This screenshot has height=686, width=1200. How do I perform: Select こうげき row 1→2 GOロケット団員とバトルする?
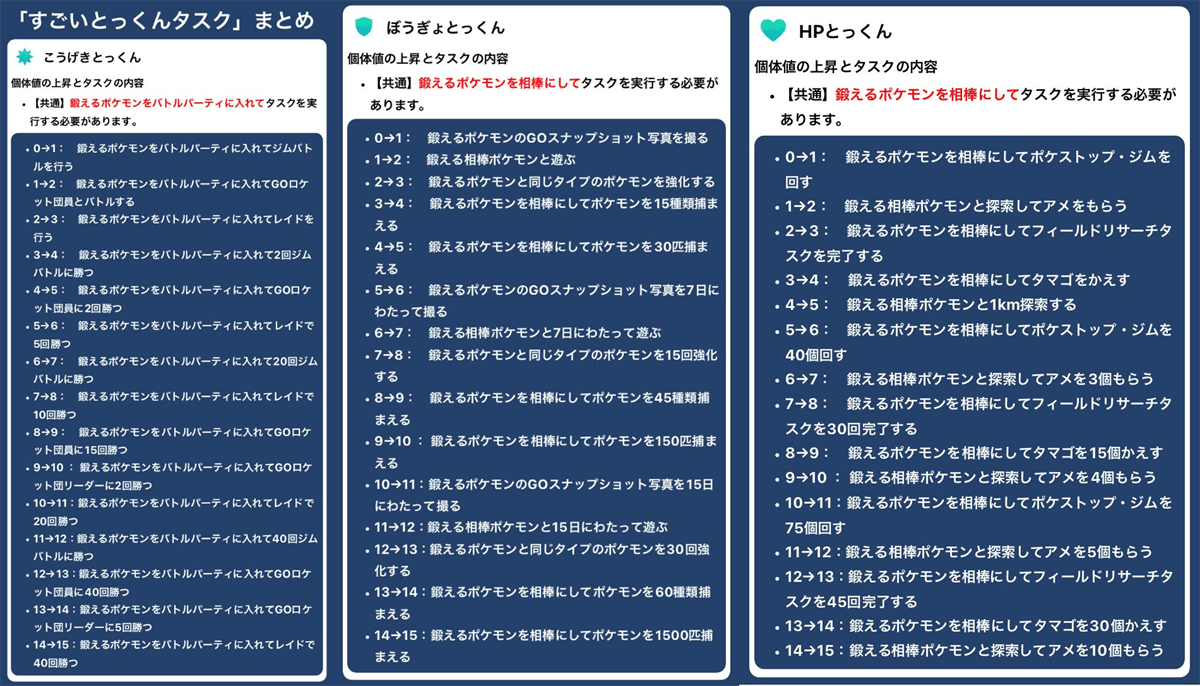pos(172,193)
